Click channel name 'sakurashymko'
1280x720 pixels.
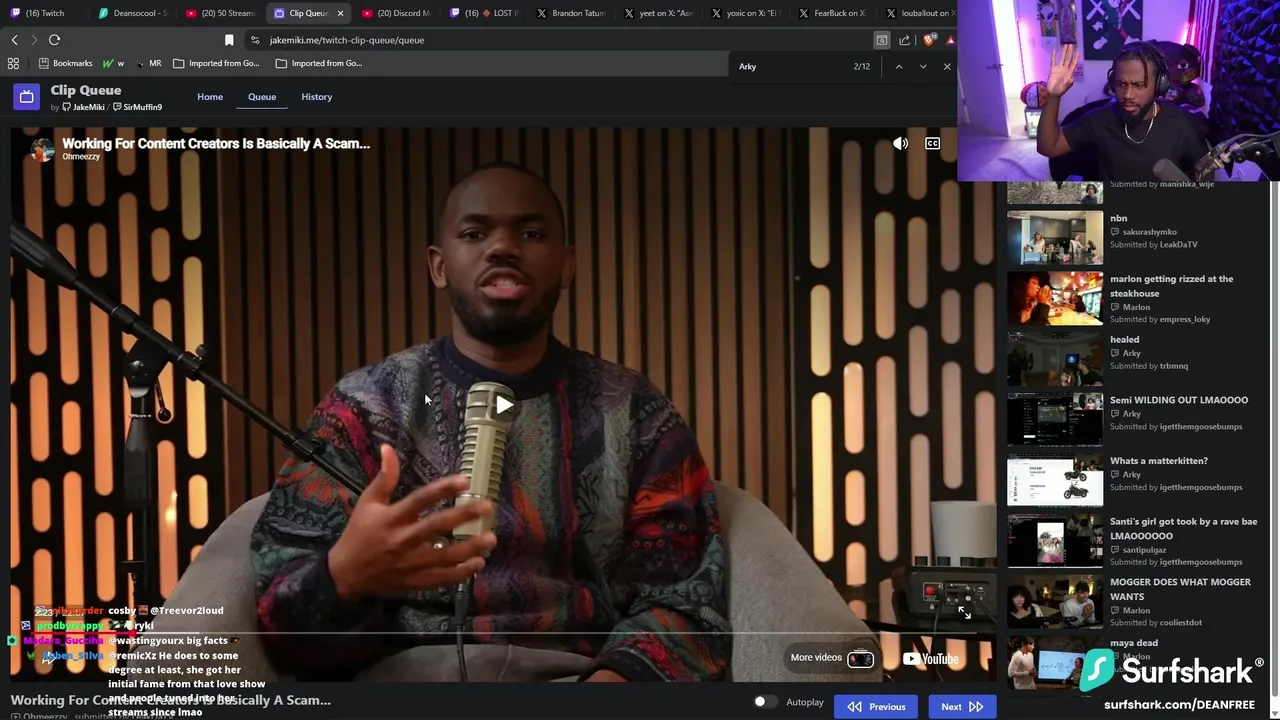pos(1152,232)
